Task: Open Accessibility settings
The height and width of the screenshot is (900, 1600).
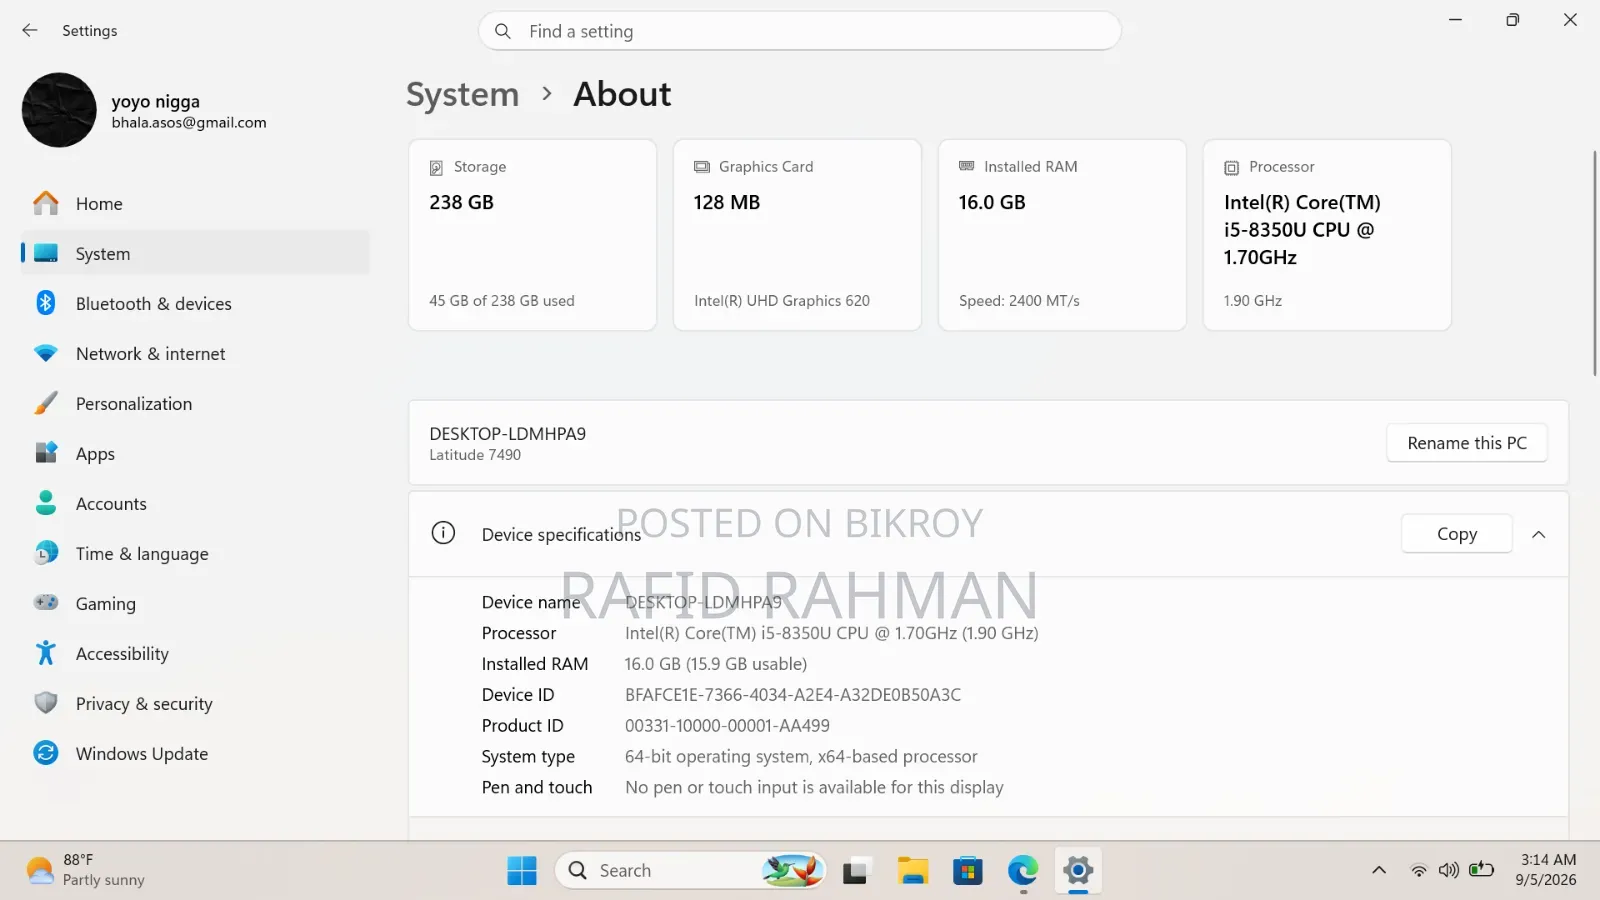Action: [196, 653]
